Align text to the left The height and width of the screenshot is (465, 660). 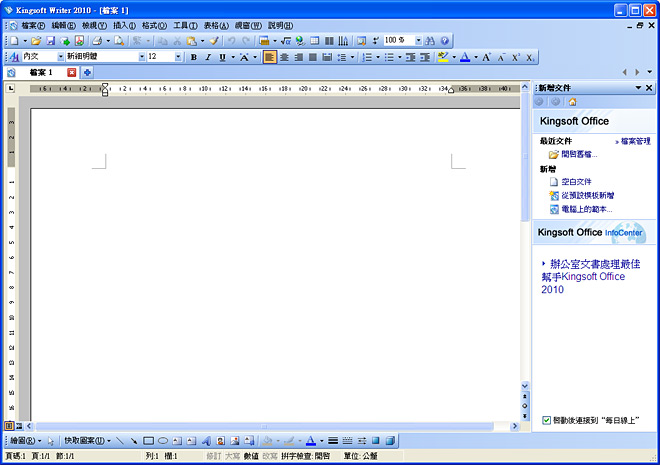[x=270, y=57]
